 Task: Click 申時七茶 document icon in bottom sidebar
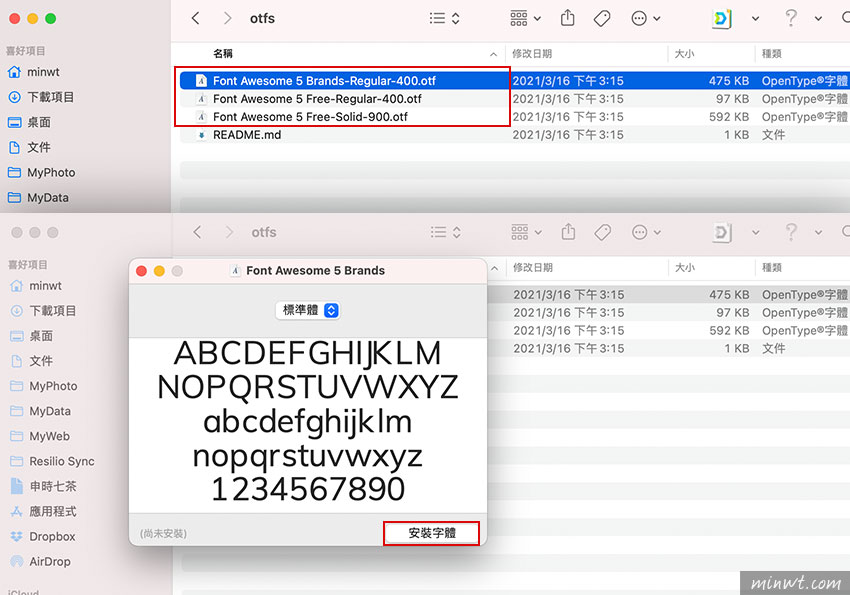[x=17, y=486]
